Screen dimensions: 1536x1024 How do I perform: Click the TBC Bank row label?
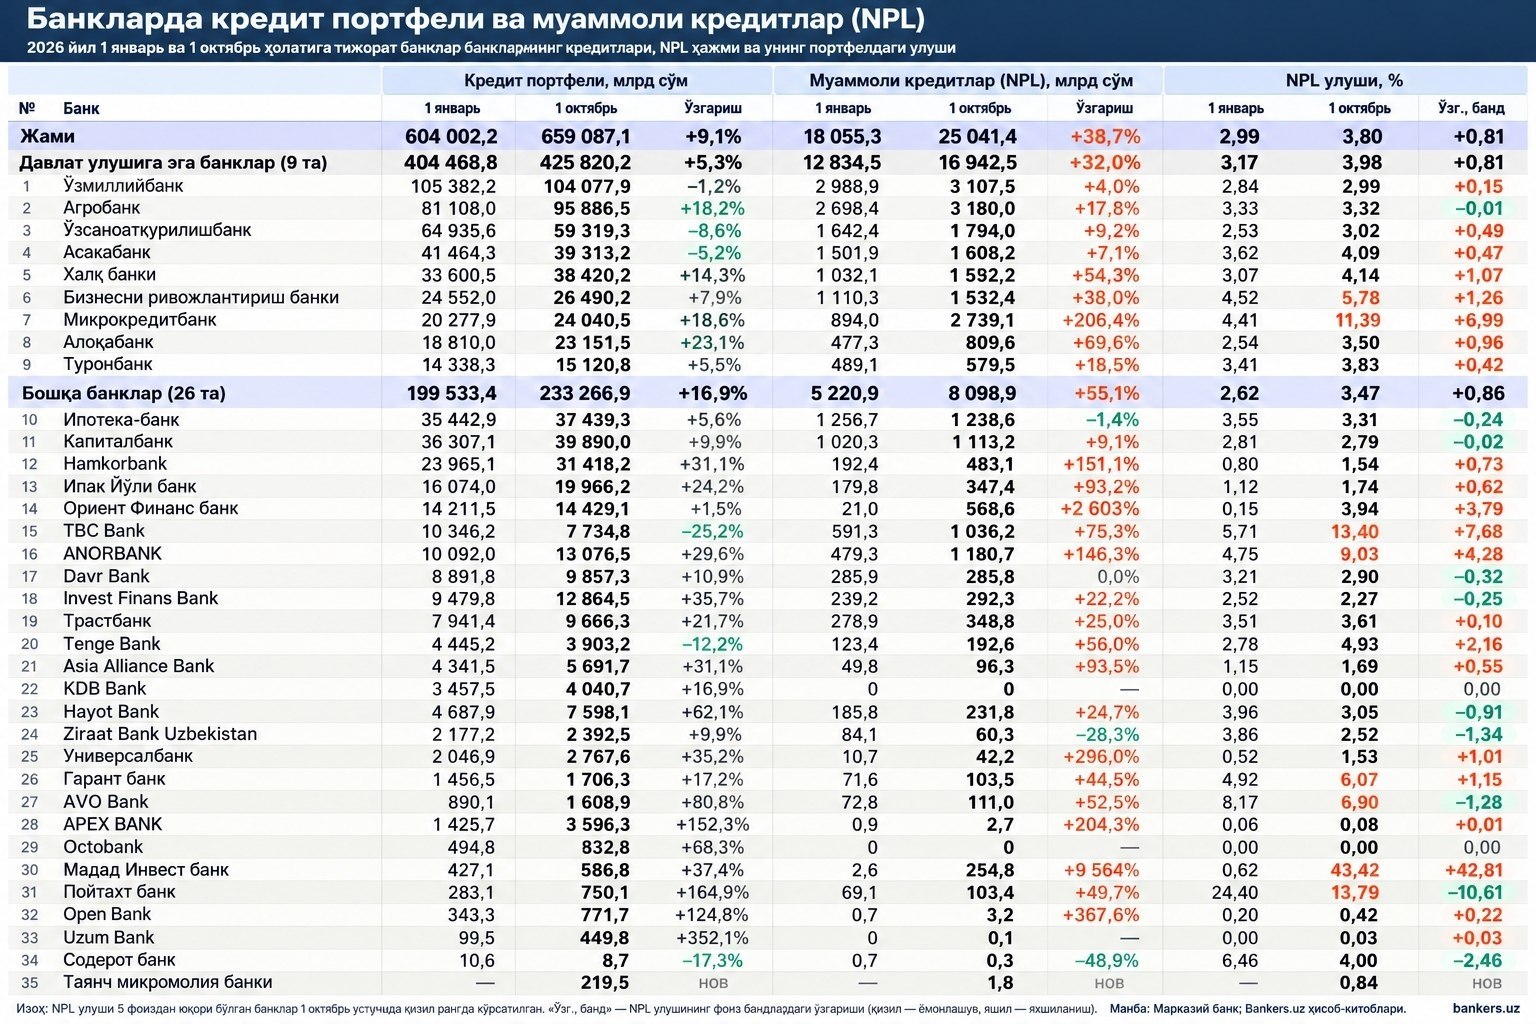click(x=104, y=531)
